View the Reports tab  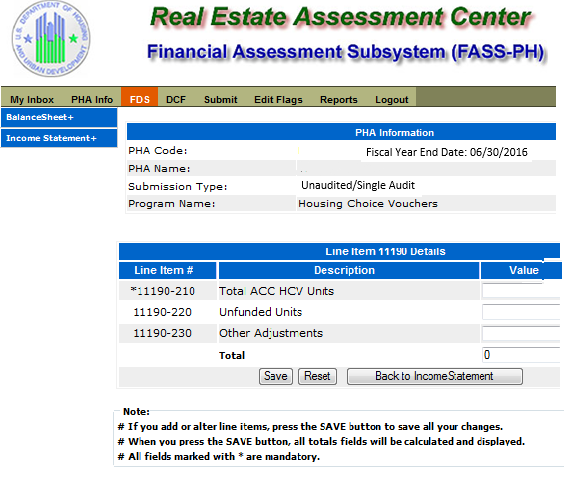tap(339, 99)
